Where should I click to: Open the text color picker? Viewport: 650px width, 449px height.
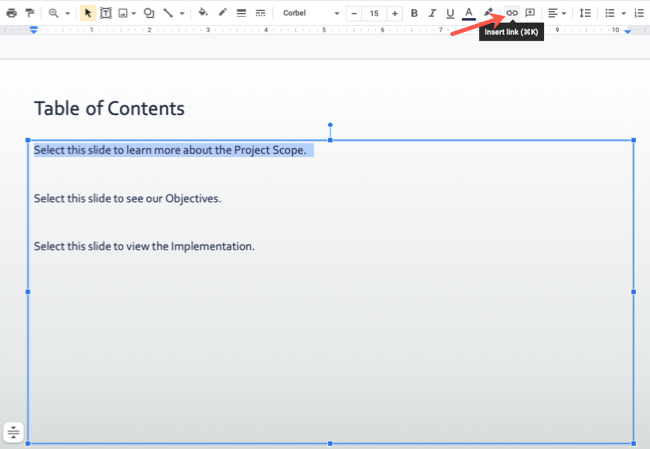click(x=469, y=13)
